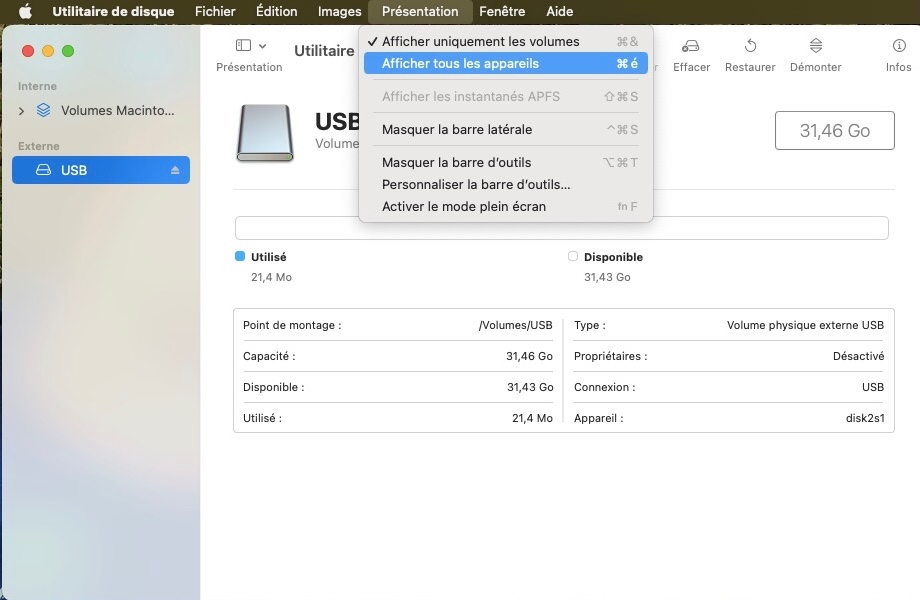
Task: Toggle Masquer la barre d'outils
Action: coord(456,163)
